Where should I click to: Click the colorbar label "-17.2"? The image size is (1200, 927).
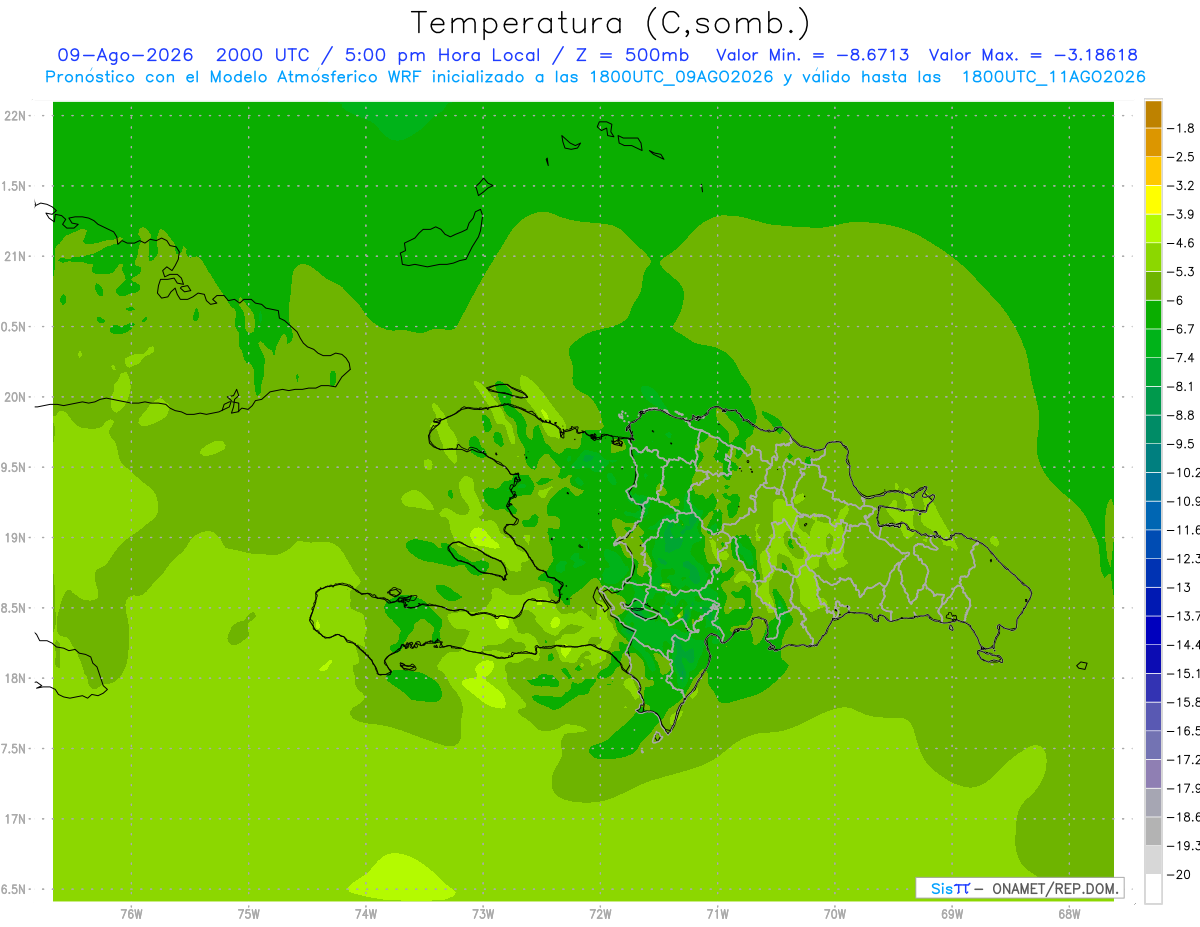coord(1184,759)
